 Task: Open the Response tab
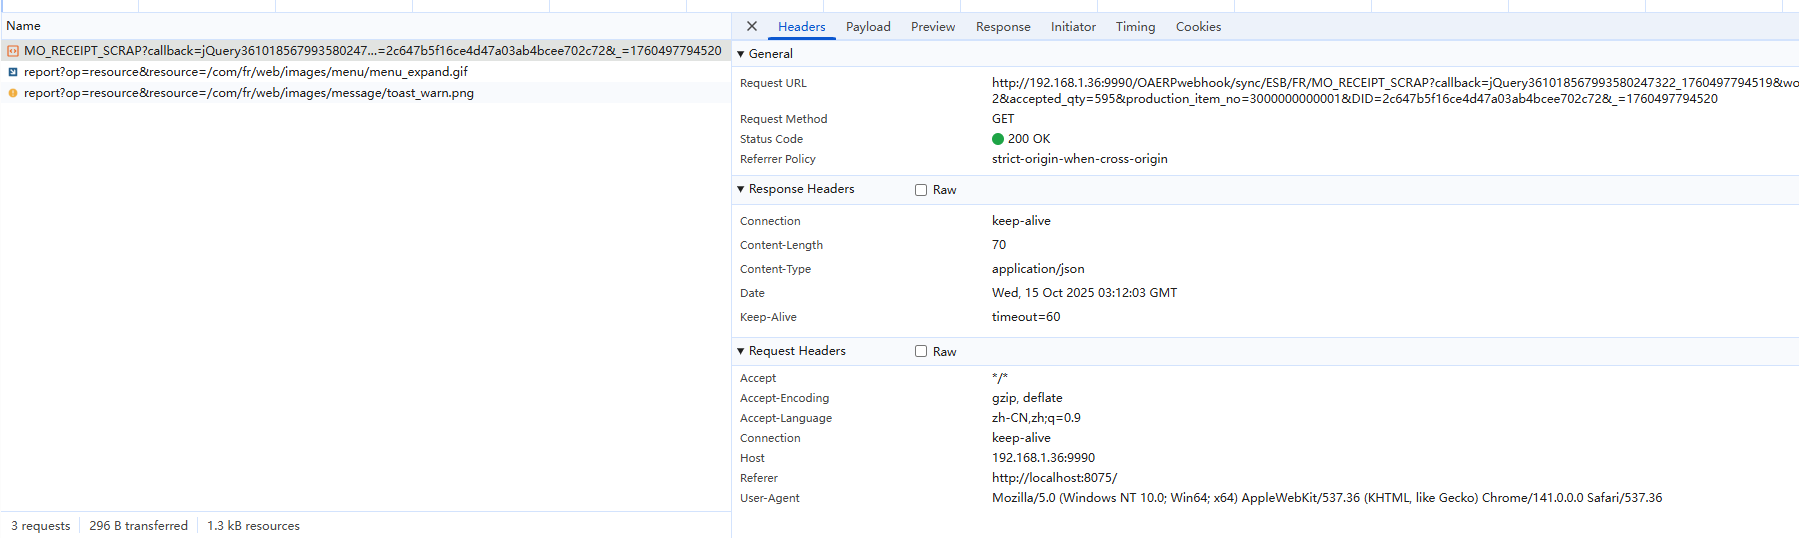point(1003,27)
